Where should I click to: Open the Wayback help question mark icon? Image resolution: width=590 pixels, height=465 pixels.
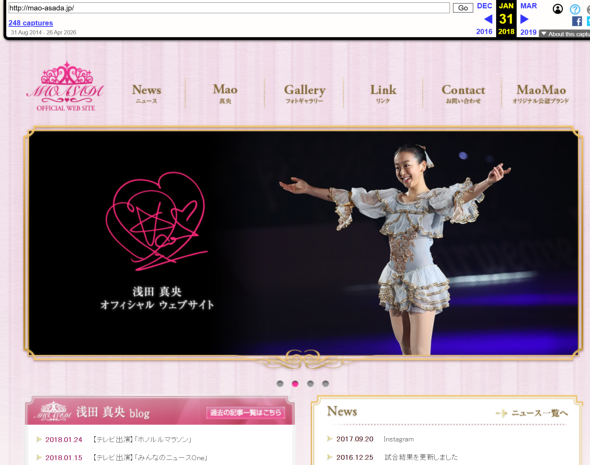click(575, 9)
